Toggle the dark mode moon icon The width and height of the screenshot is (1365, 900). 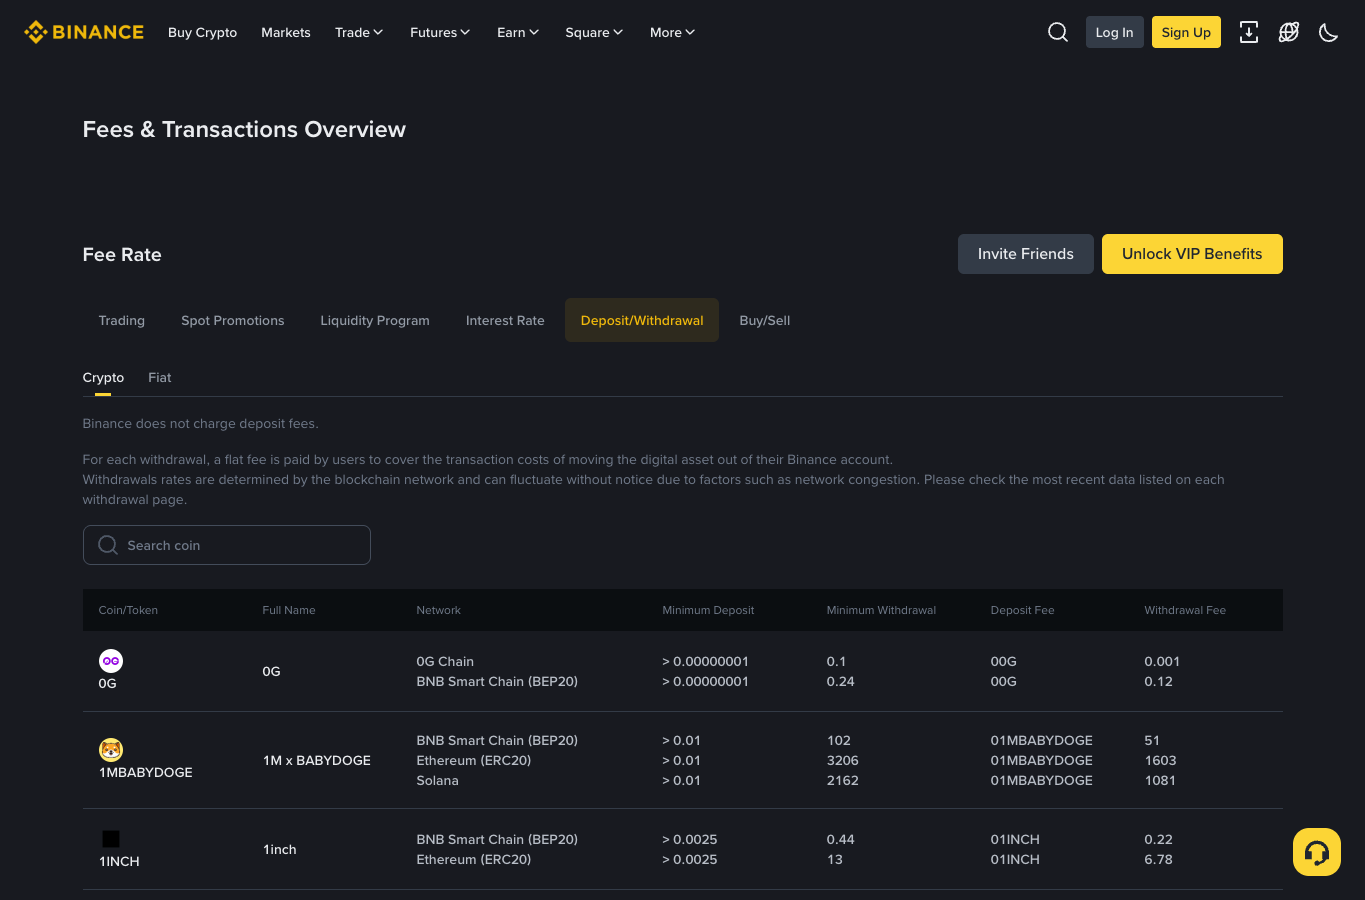tap(1329, 32)
